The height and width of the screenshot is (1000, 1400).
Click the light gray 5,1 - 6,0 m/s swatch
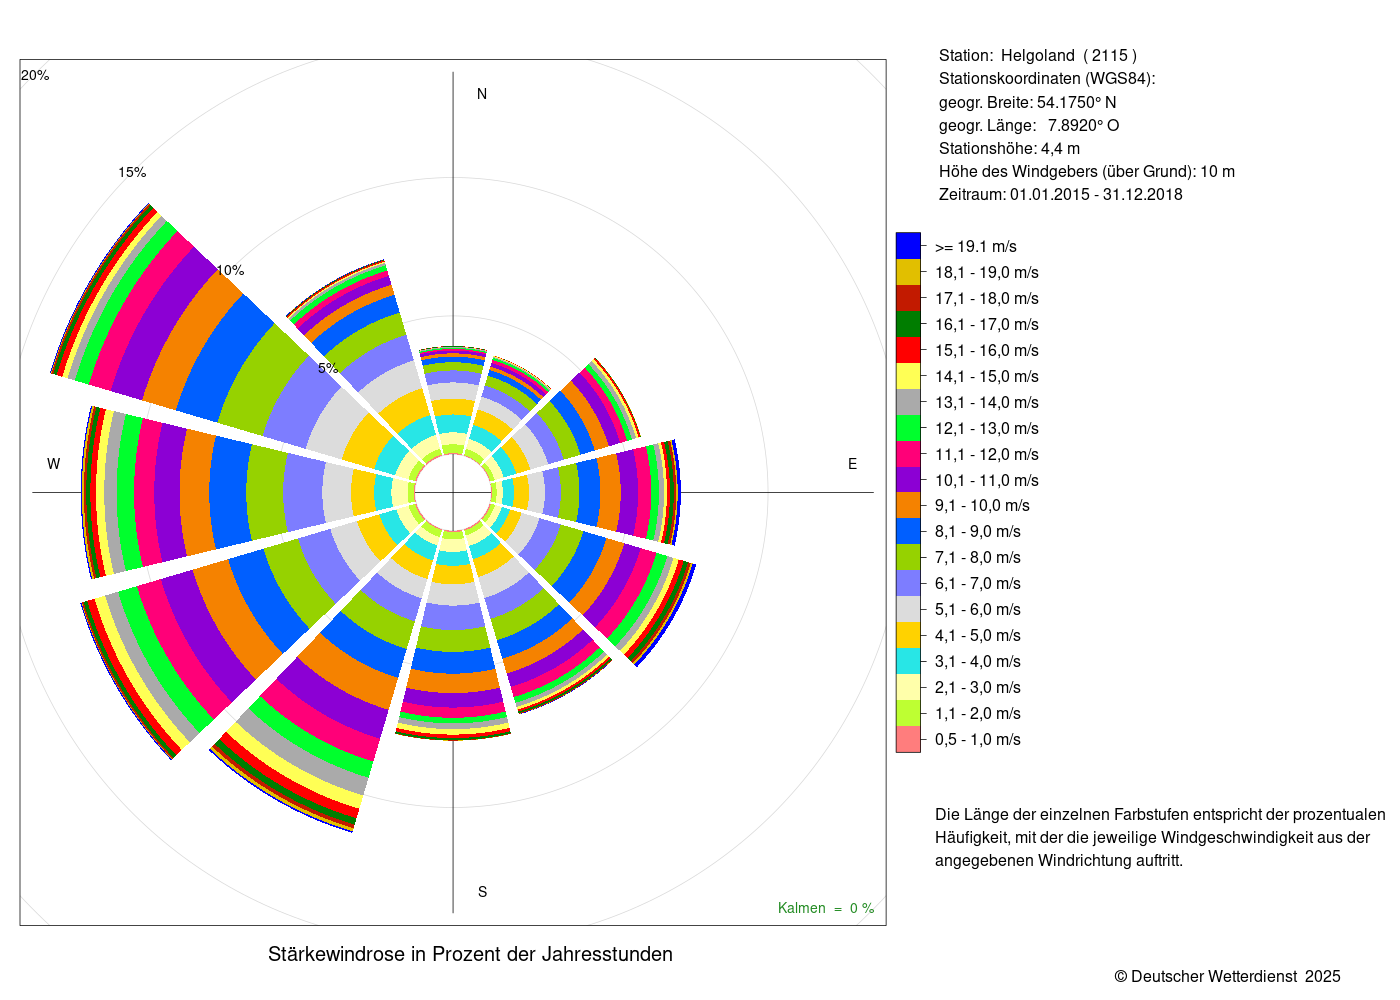[908, 609]
